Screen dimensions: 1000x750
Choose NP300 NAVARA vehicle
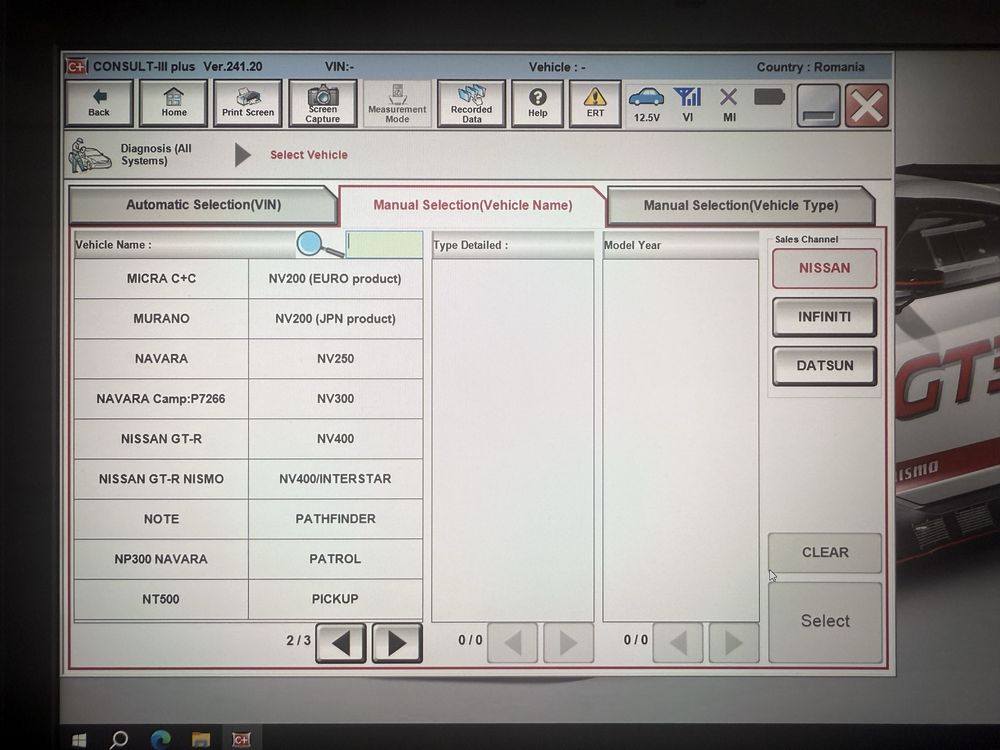tap(161, 559)
